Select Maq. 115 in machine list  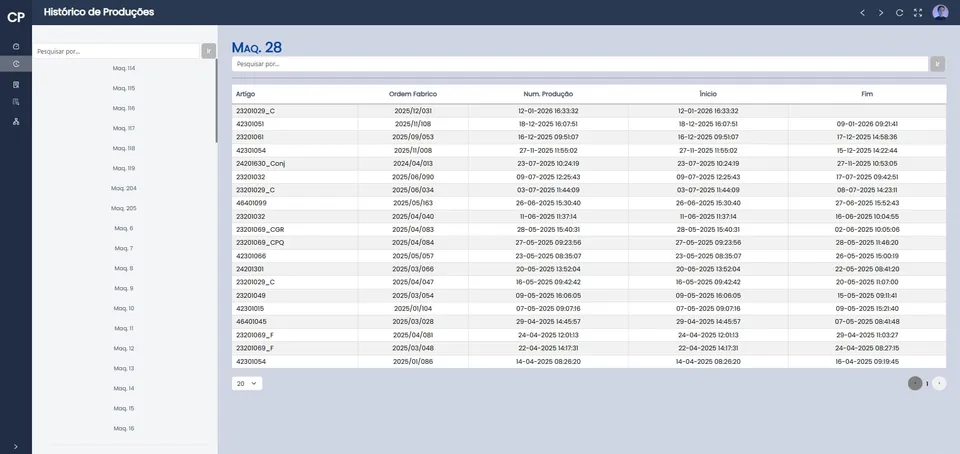point(124,88)
